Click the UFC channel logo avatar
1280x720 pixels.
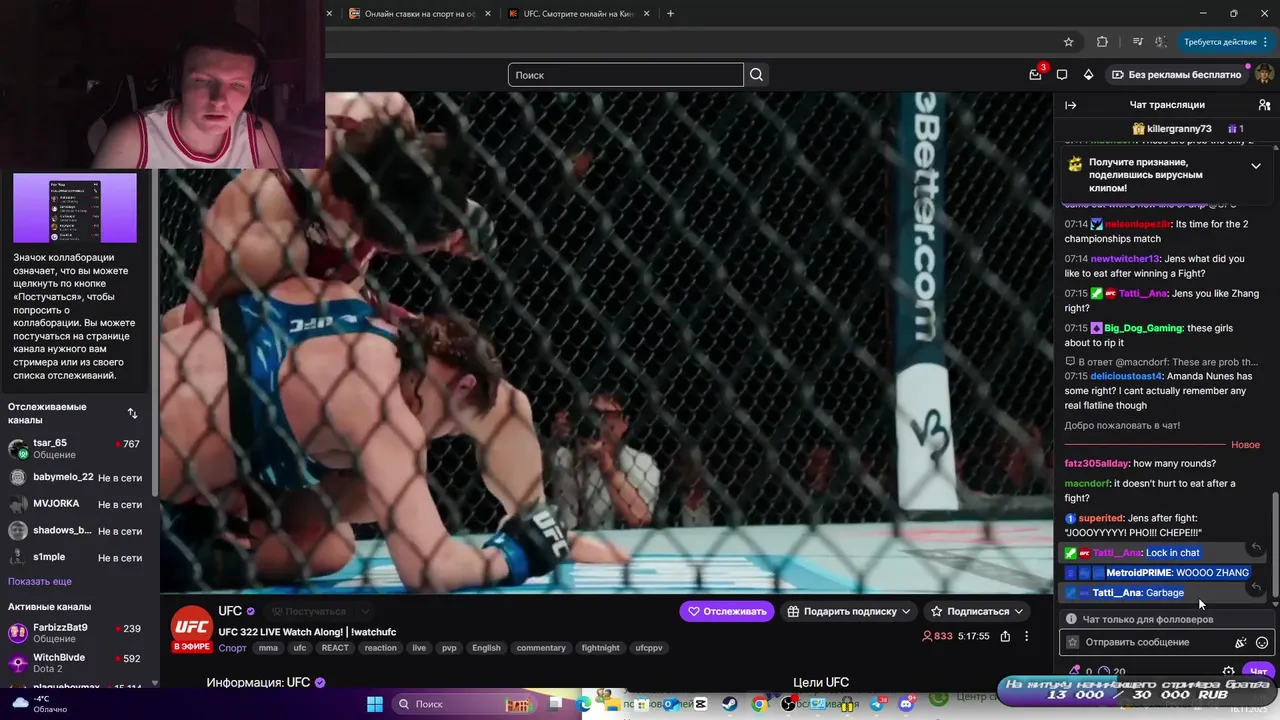[192, 627]
